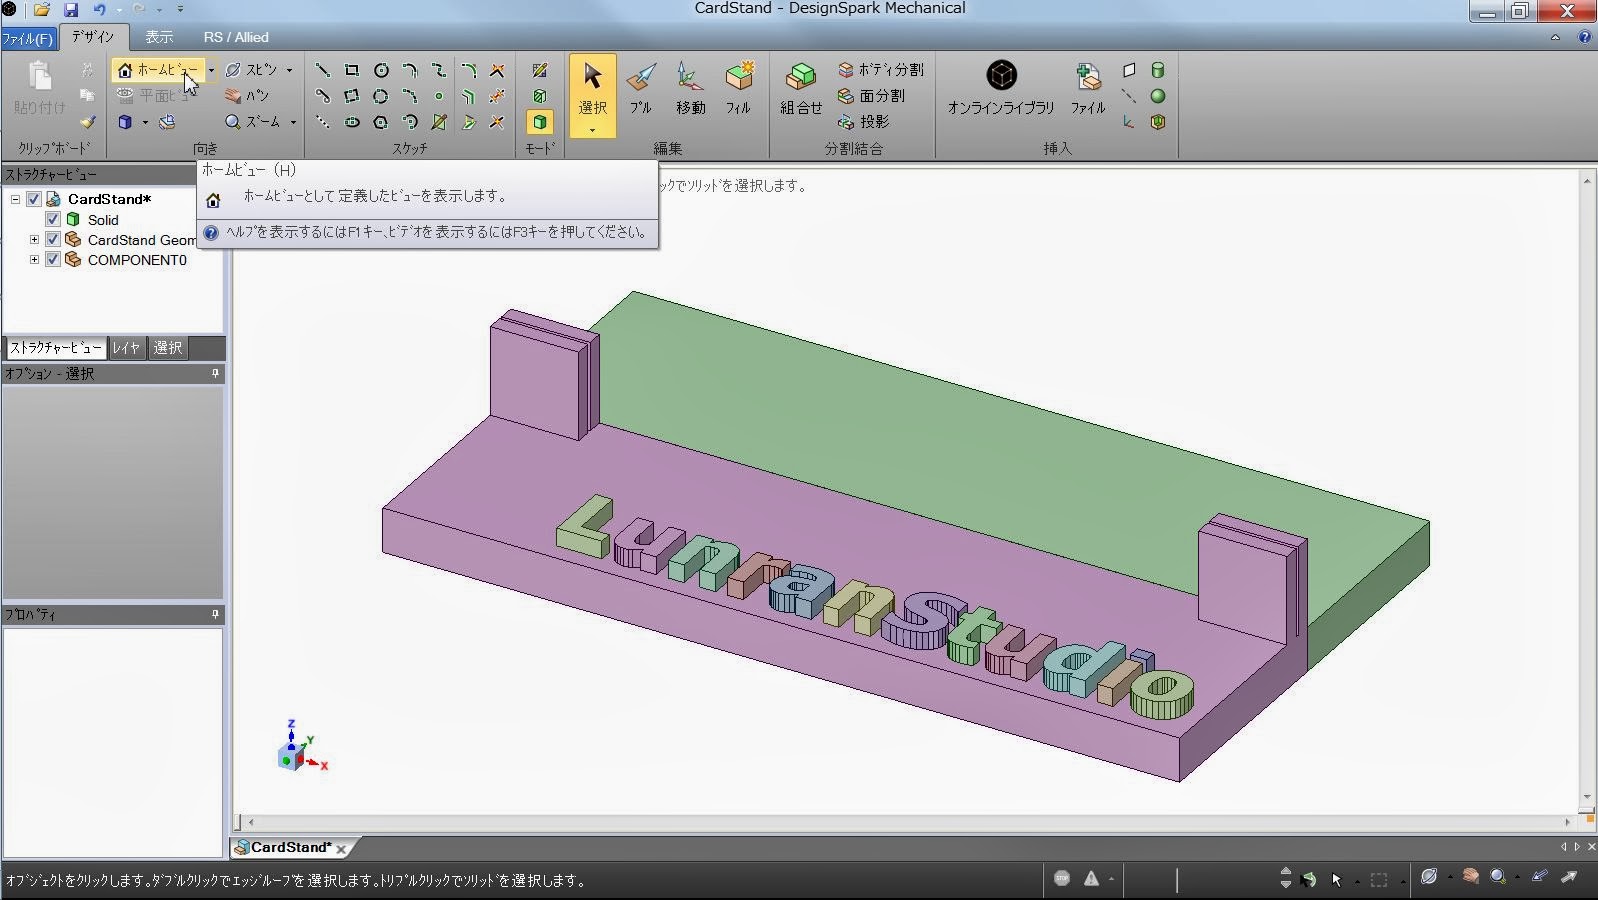
Task: Insert a Cylinder from the Insert group
Action: point(1158,70)
